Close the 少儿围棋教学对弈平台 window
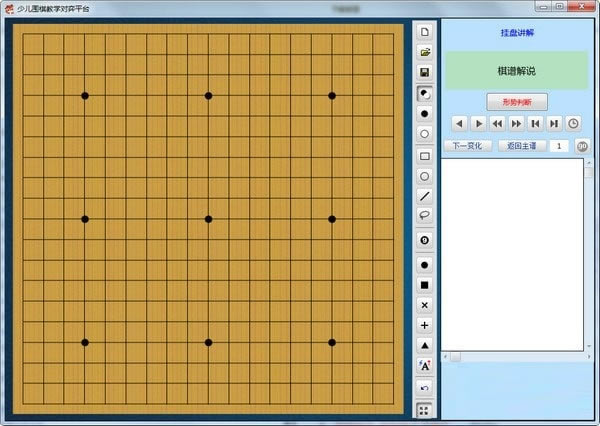The width and height of the screenshot is (600, 426). pyautogui.click(x=581, y=7)
